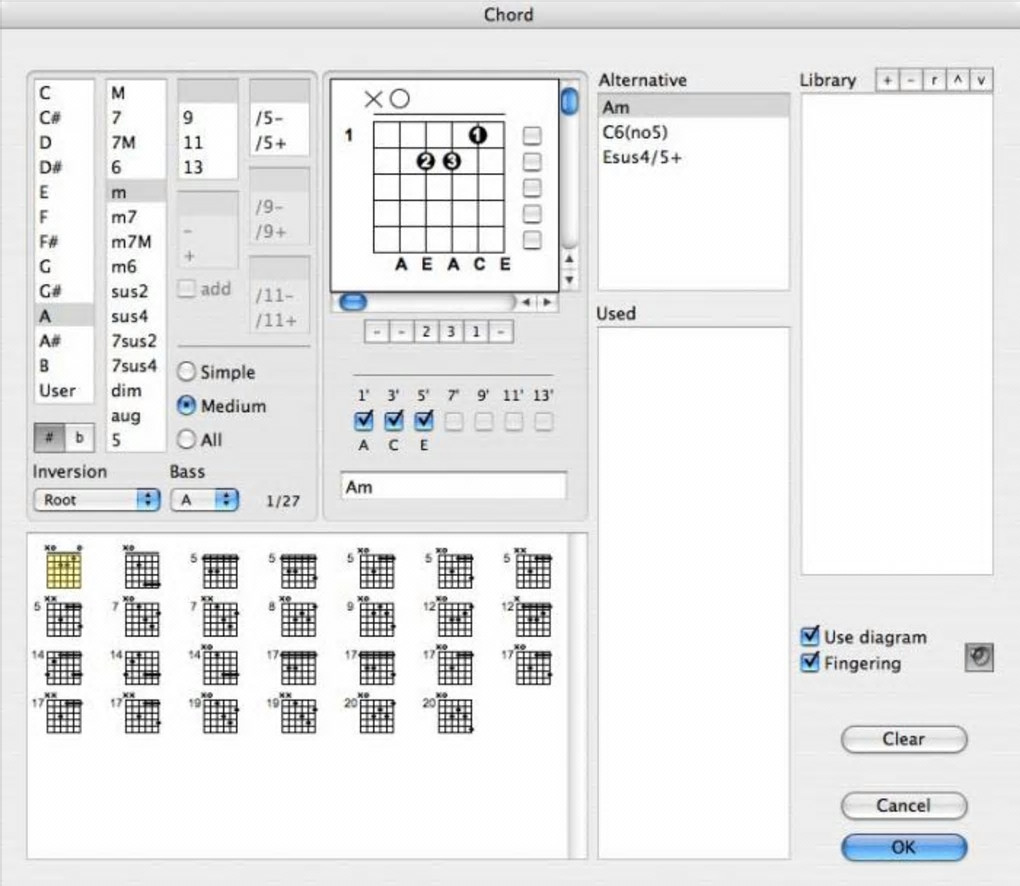The height and width of the screenshot is (886, 1020).
Task: Choose sus4 in the chord type list
Action: (x=130, y=316)
